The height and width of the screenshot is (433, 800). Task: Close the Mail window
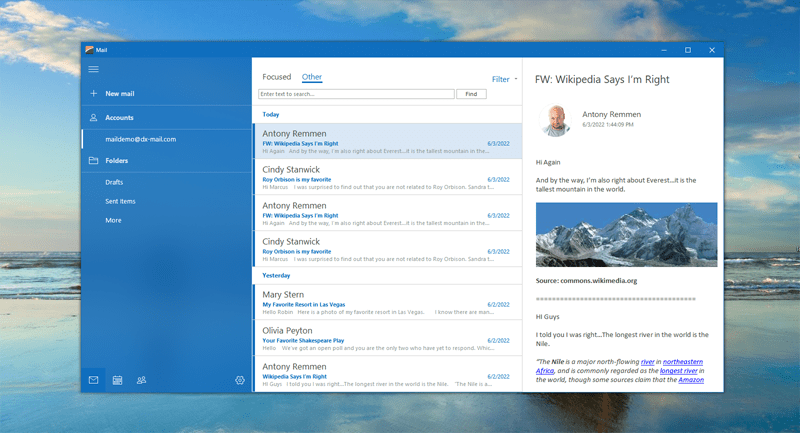[x=712, y=50]
